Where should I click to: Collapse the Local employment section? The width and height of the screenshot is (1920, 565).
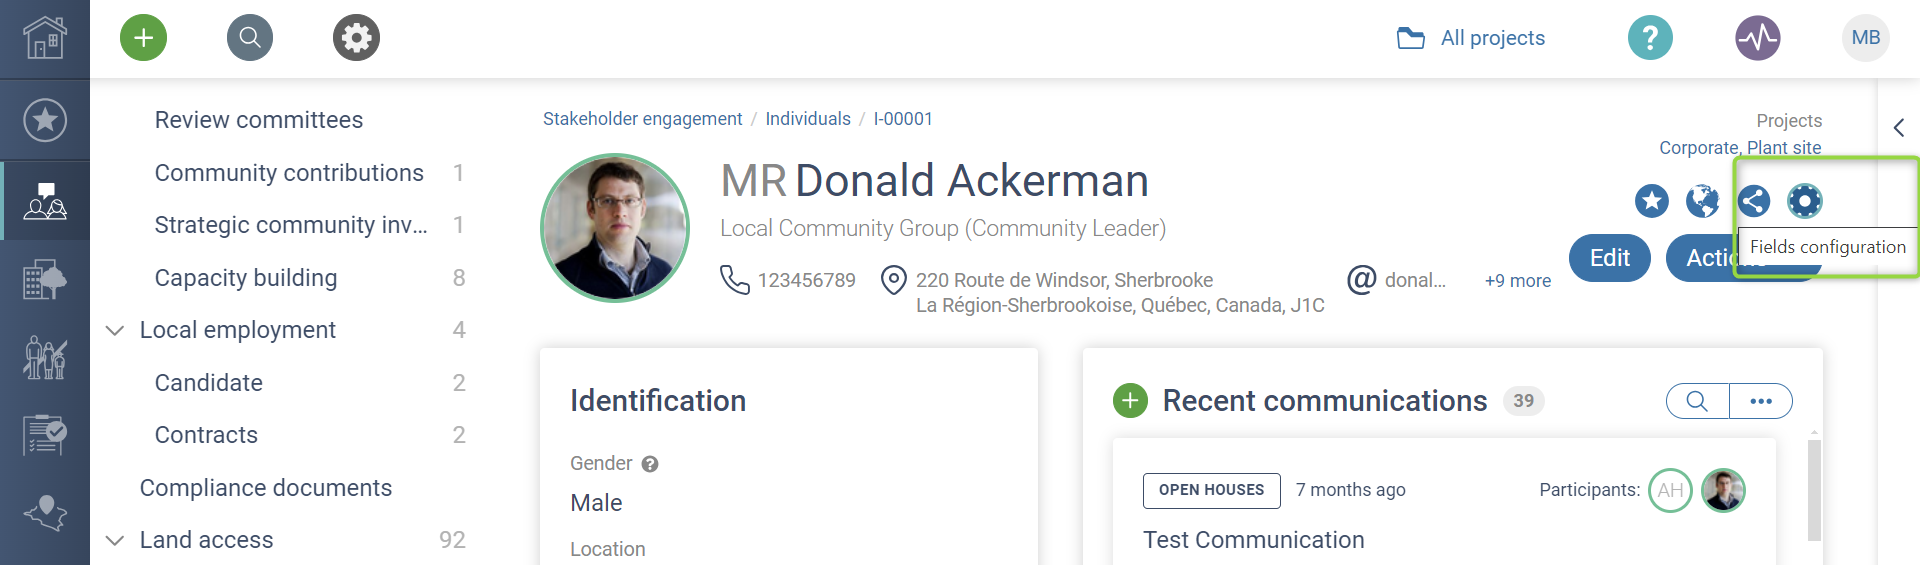point(115,330)
